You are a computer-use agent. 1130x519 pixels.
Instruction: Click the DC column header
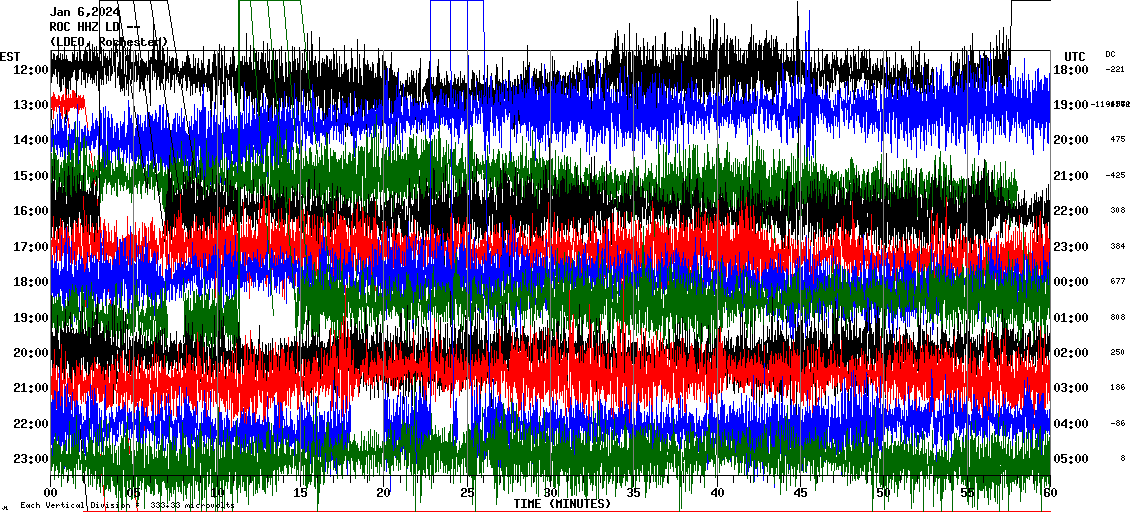pyautogui.click(x=1110, y=54)
